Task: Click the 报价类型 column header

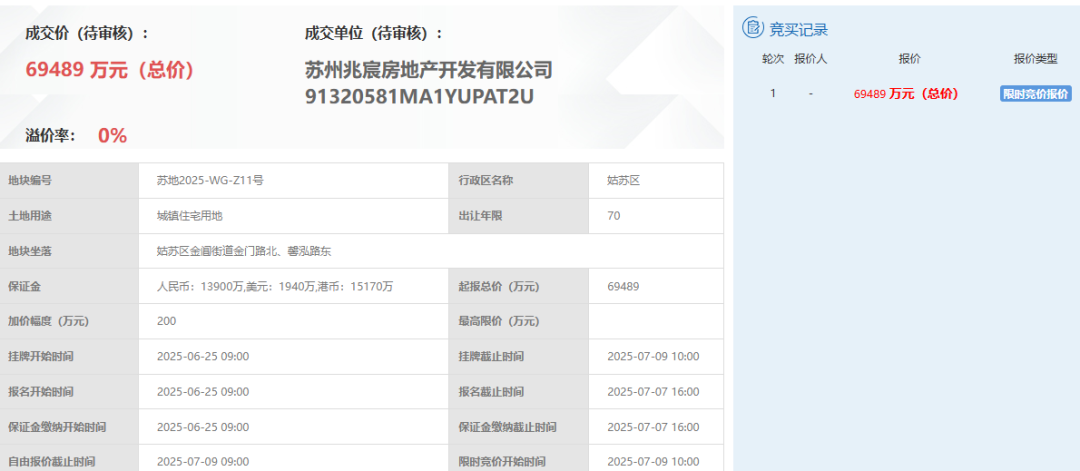Action: pyautogui.click(x=1035, y=59)
